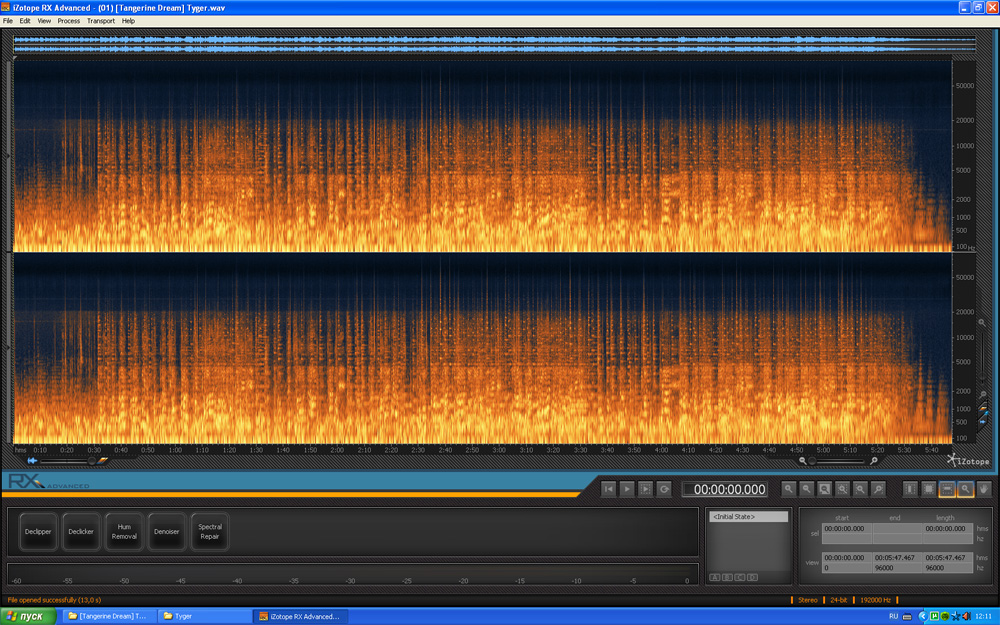The width and height of the screenshot is (1000, 625).
Task: Toggle loop playback button
Action: coord(664,489)
